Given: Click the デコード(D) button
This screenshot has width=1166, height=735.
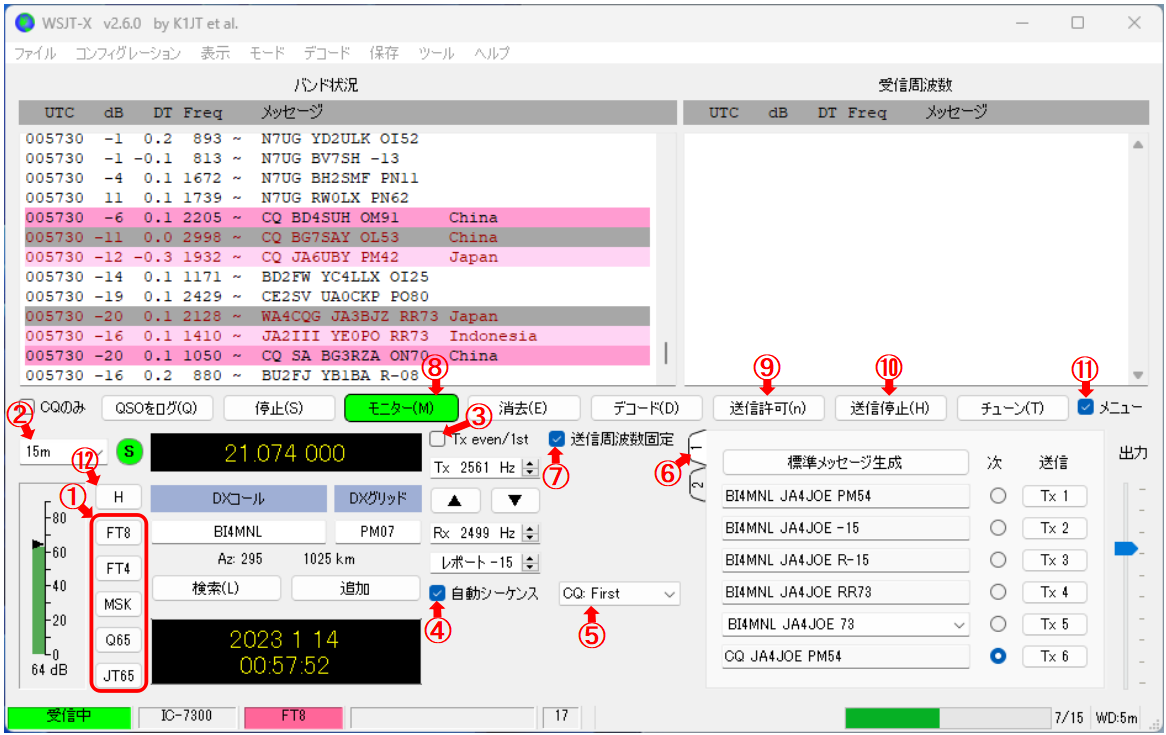Looking at the screenshot, I should [646, 408].
